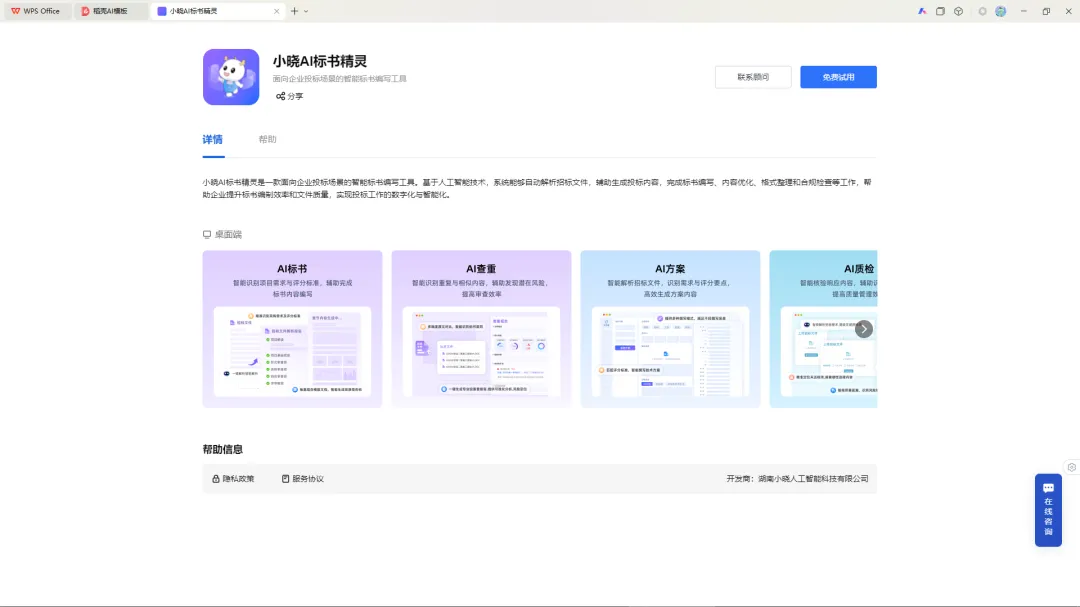
Task: Click the 免费试用 button
Action: click(x=838, y=77)
